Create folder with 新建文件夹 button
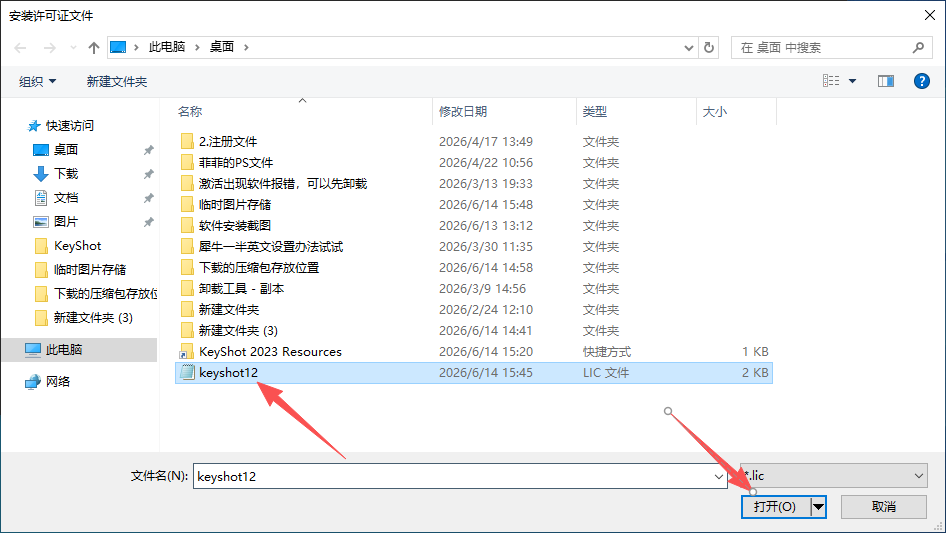 pyautogui.click(x=116, y=81)
